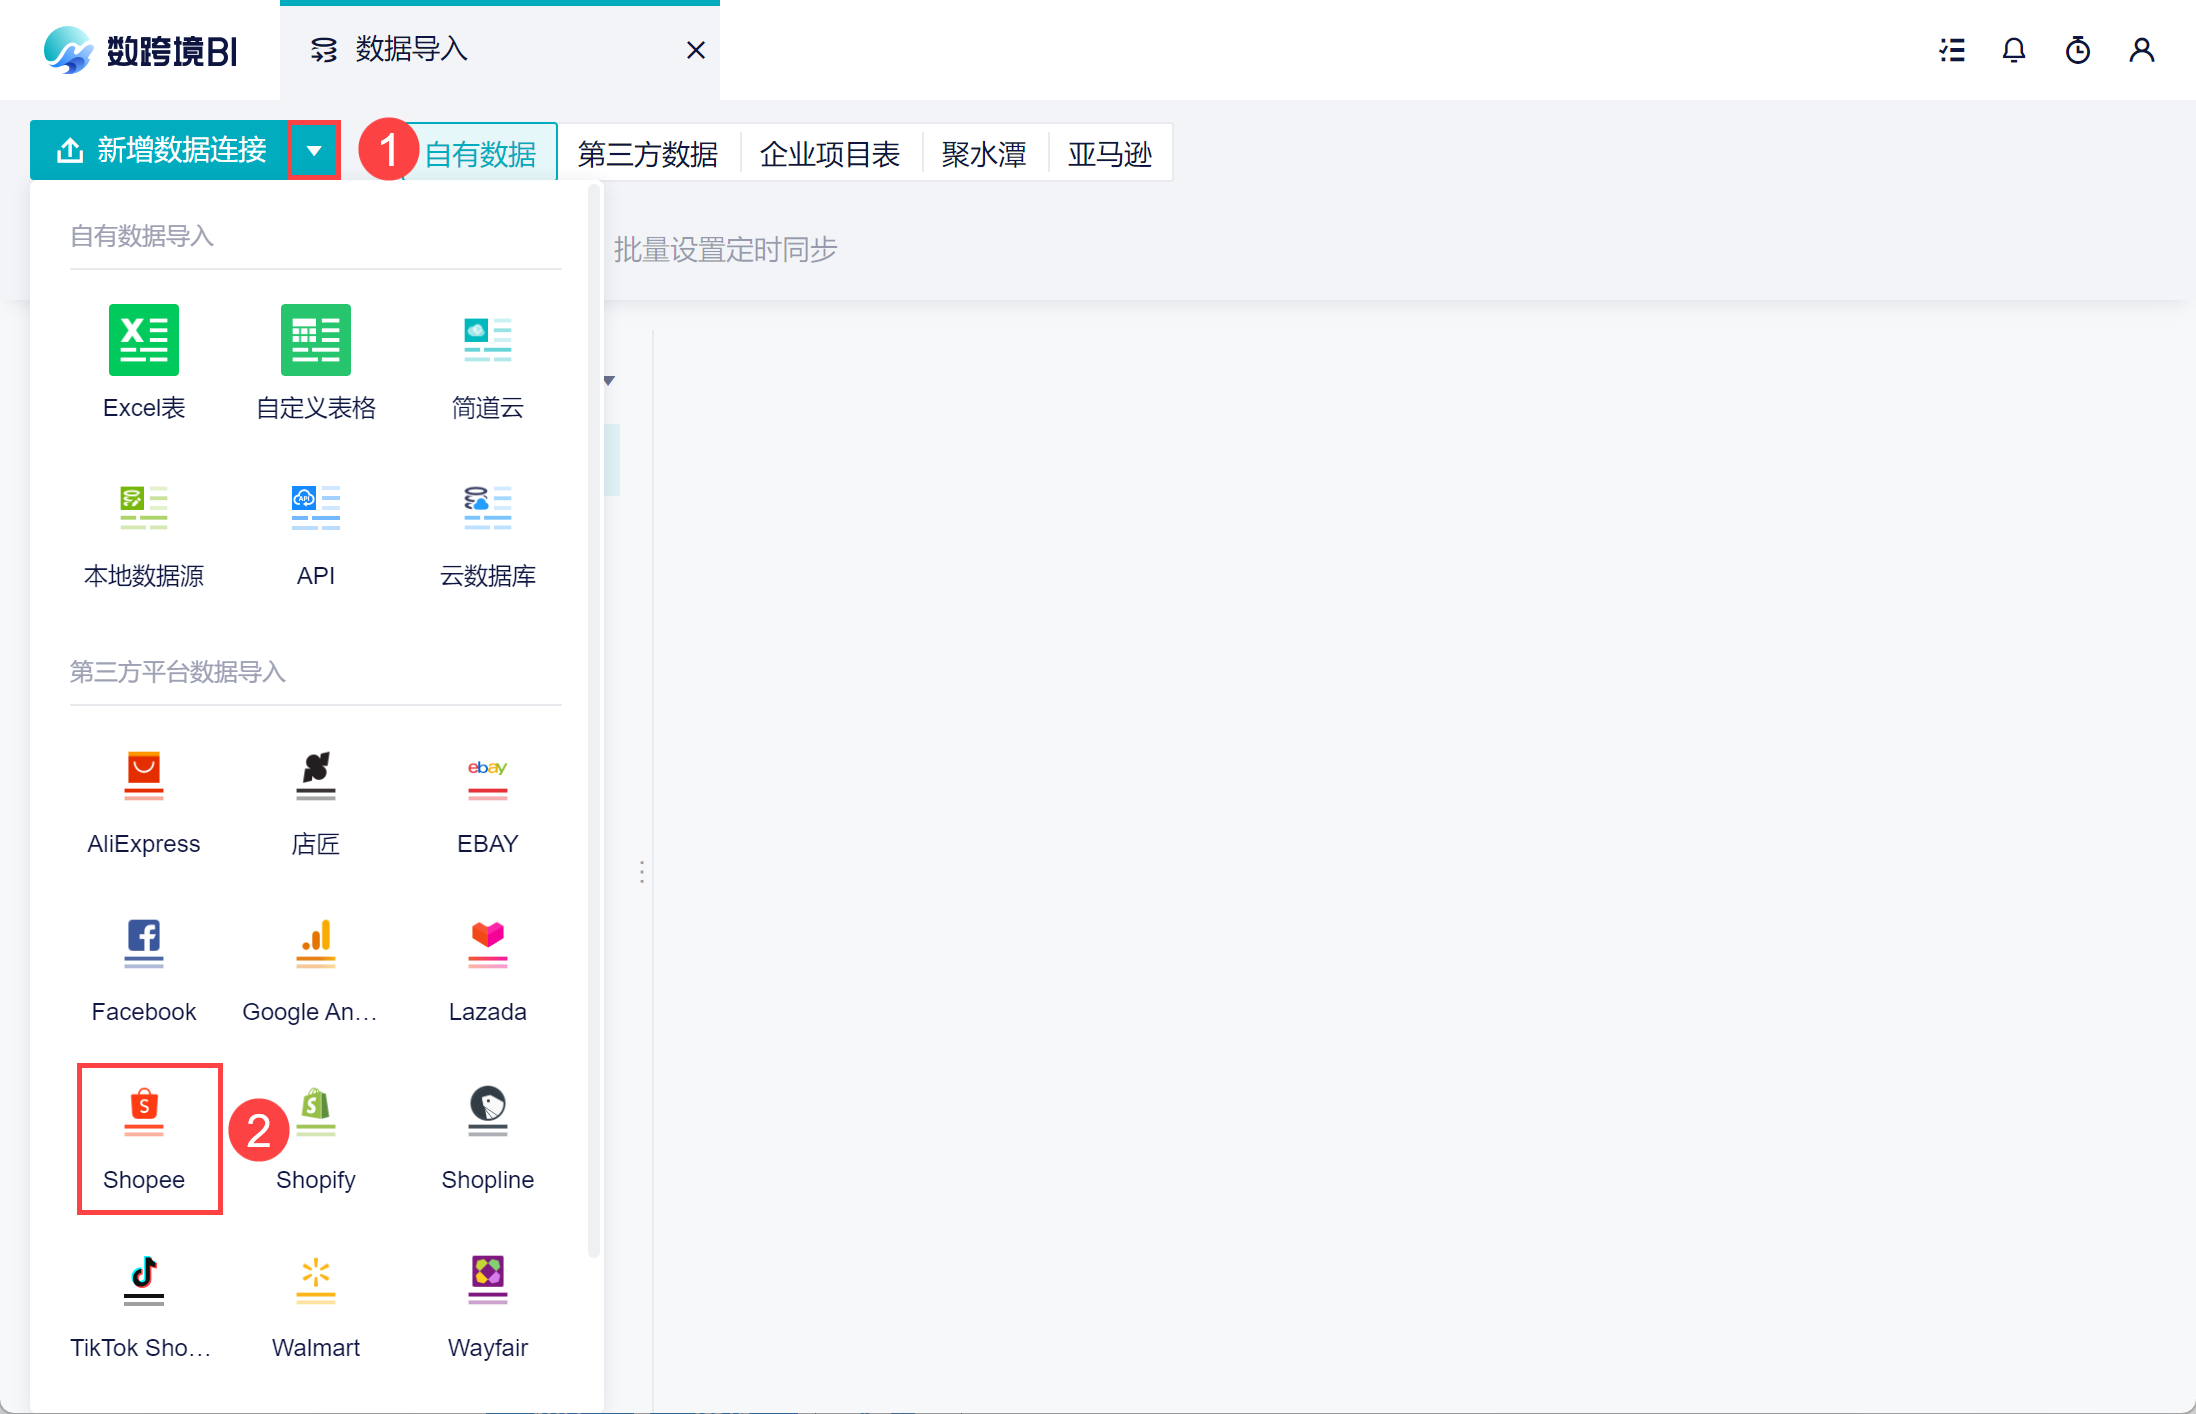This screenshot has width=2196, height=1414.
Task: Switch to the 亚马逊 tab
Action: coord(1109,154)
